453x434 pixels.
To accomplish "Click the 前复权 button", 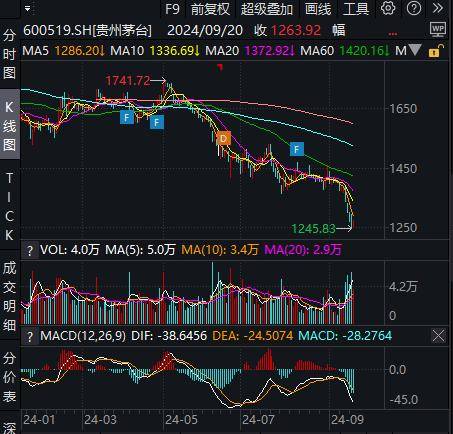I will pos(210,9).
